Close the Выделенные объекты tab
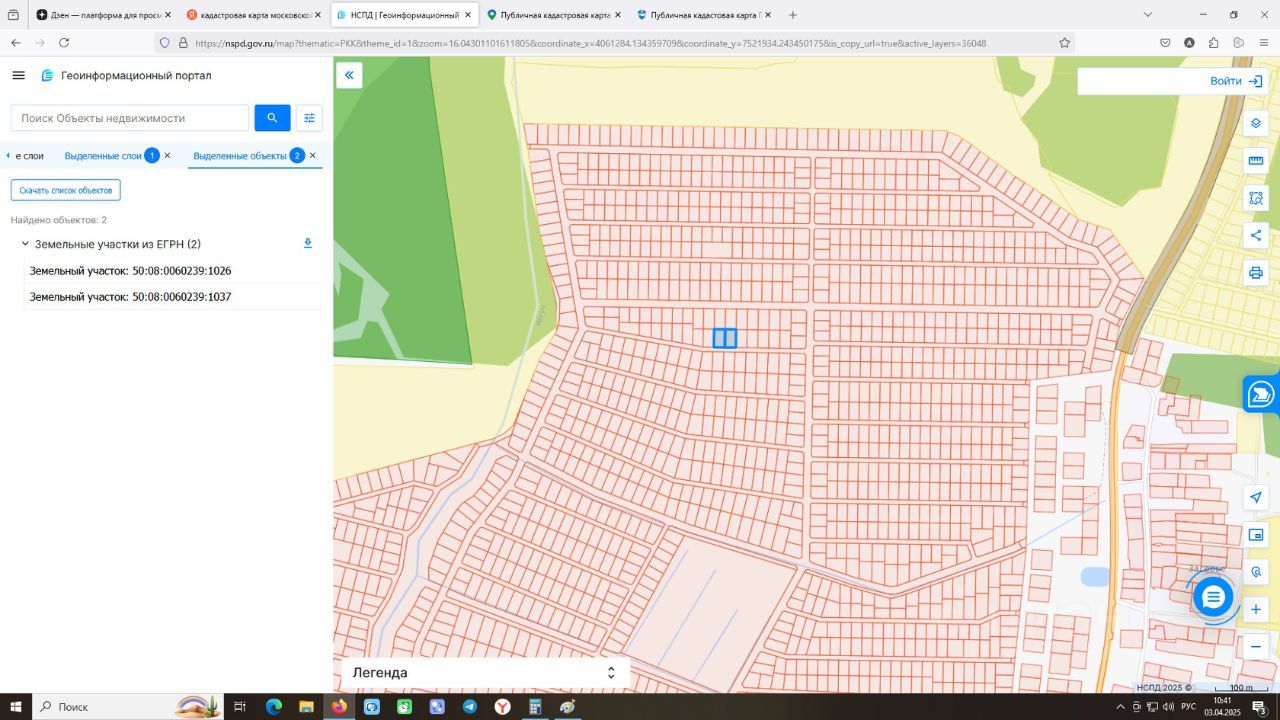 (x=312, y=156)
